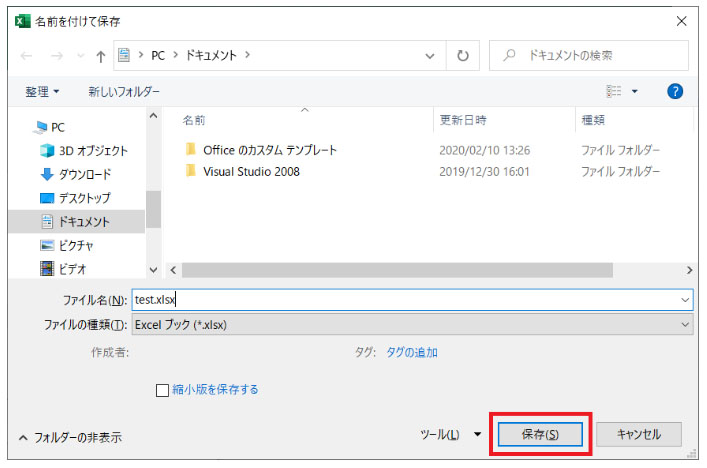
Task: Click the sidebar vertical scrollbar thumb
Action: click(x=153, y=210)
